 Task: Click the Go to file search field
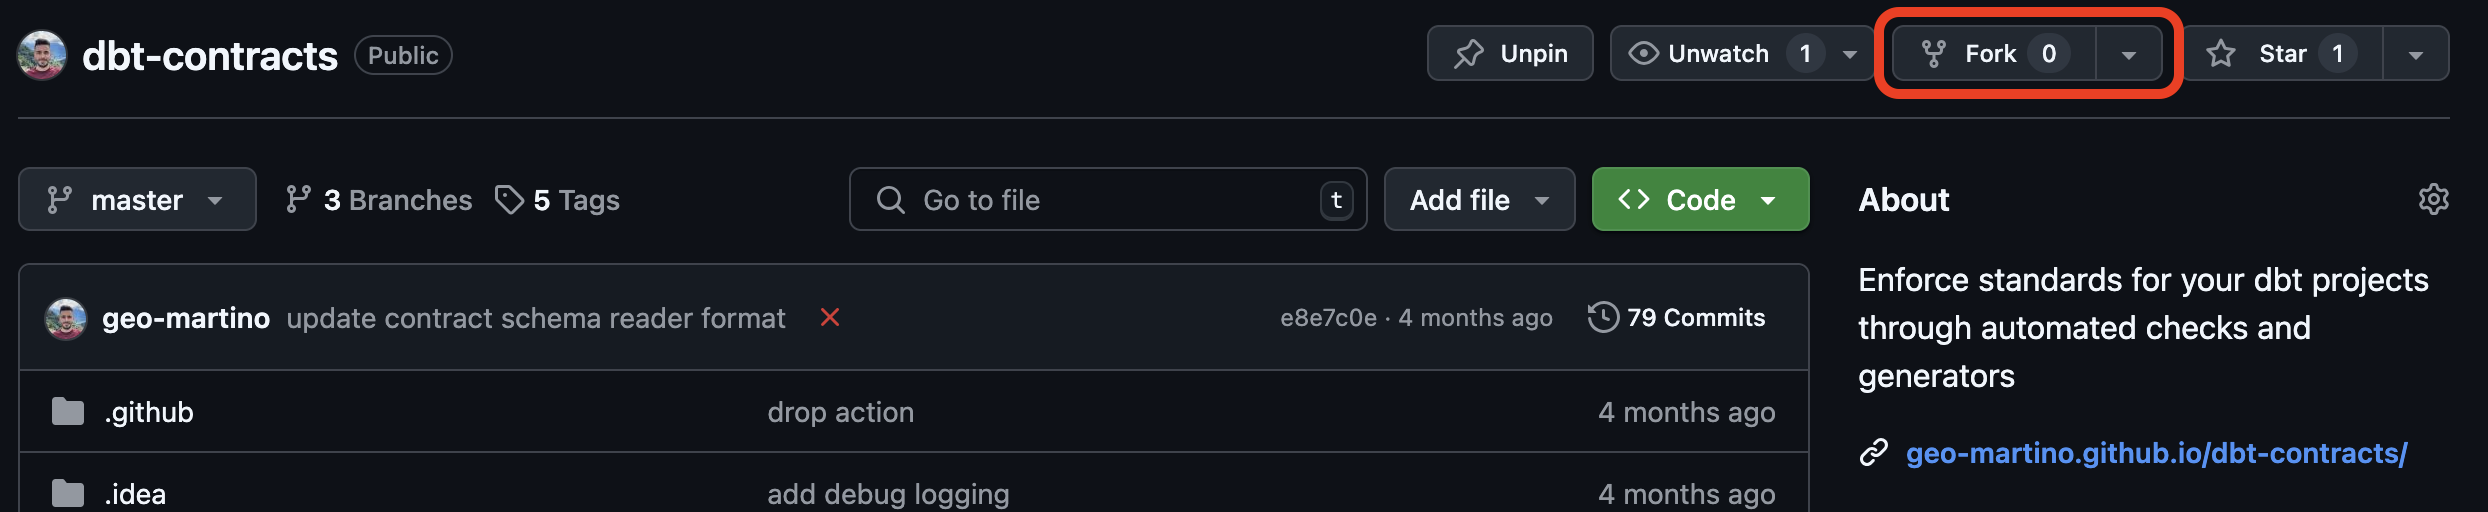point(1108,199)
